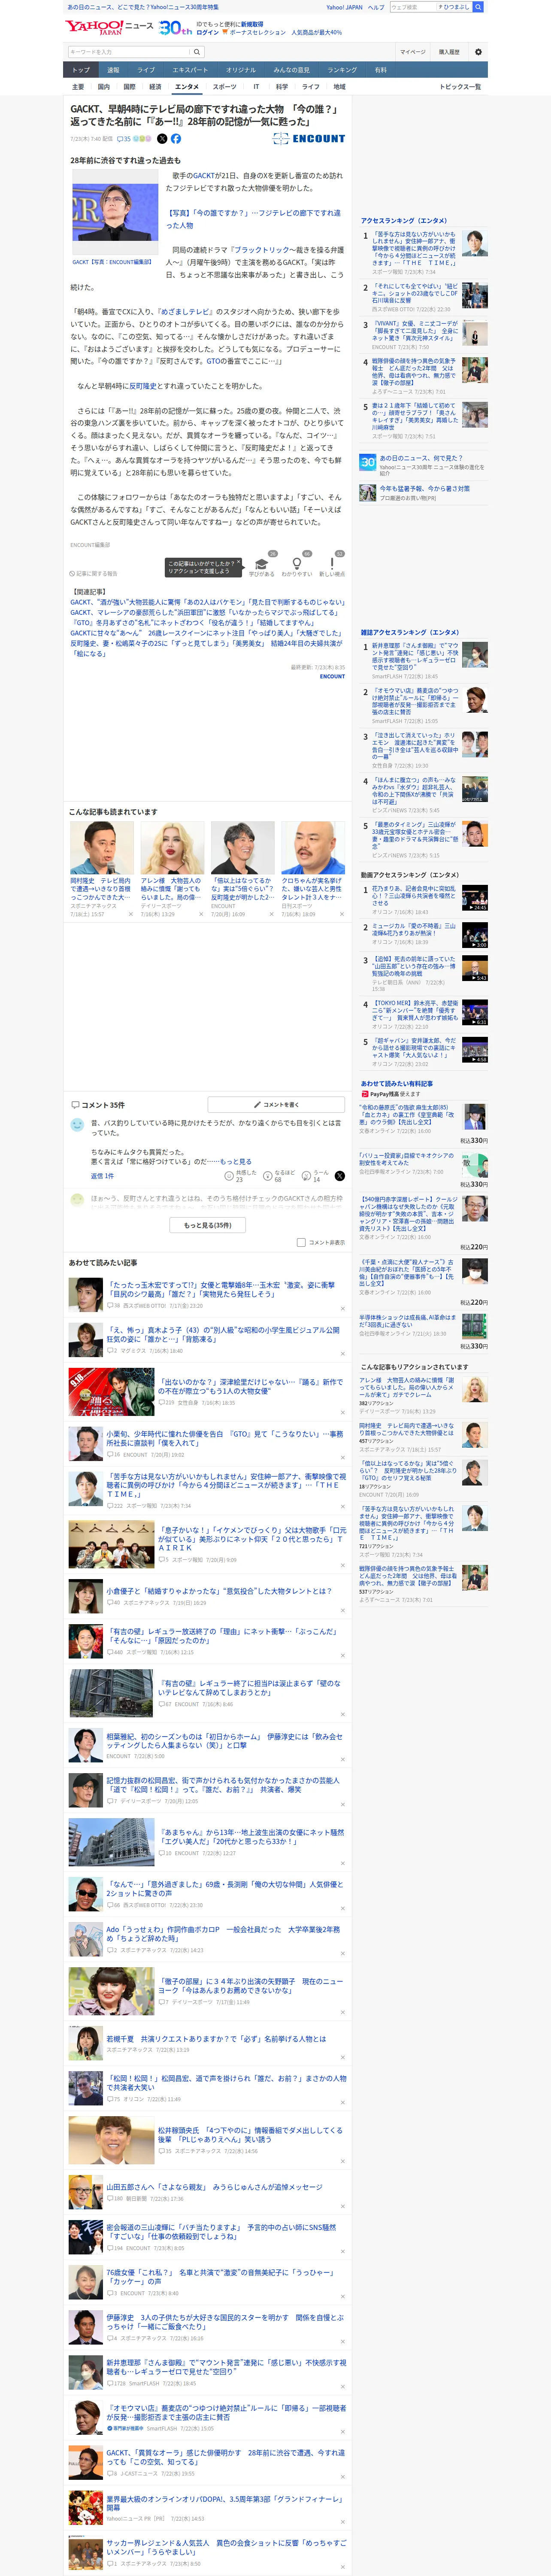
Task: Click the わかりやすい lightbulb reaction
Action: (x=297, y=565)
